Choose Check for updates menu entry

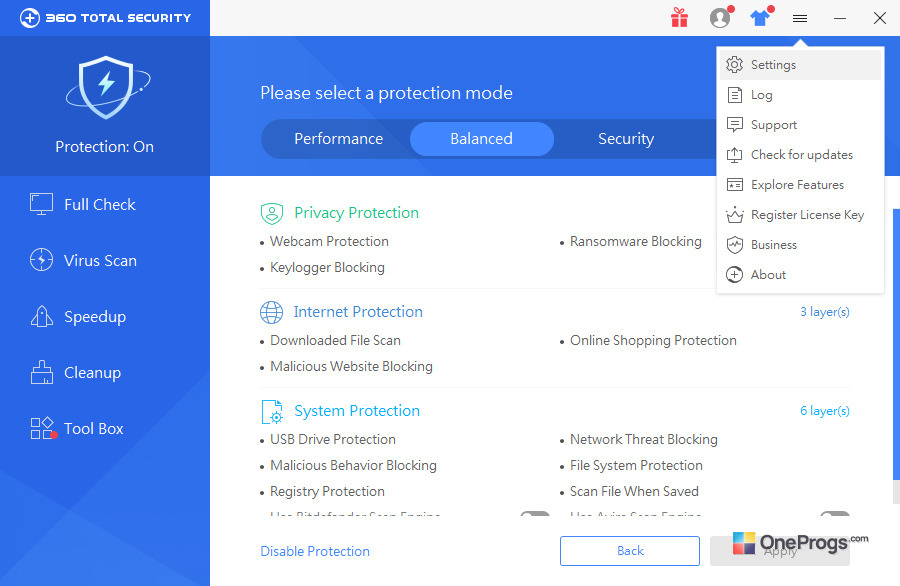pos(800,155)
